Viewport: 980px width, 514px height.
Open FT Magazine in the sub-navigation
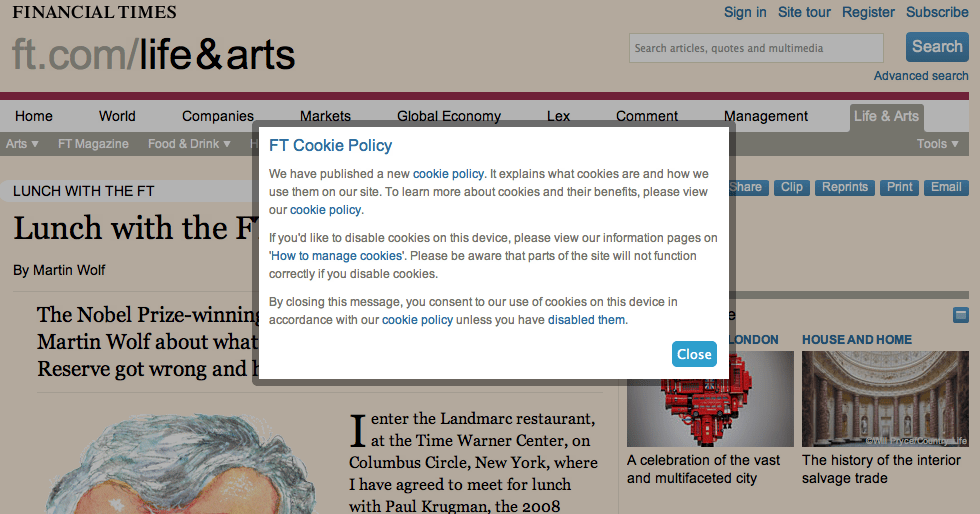pos(93,144)
